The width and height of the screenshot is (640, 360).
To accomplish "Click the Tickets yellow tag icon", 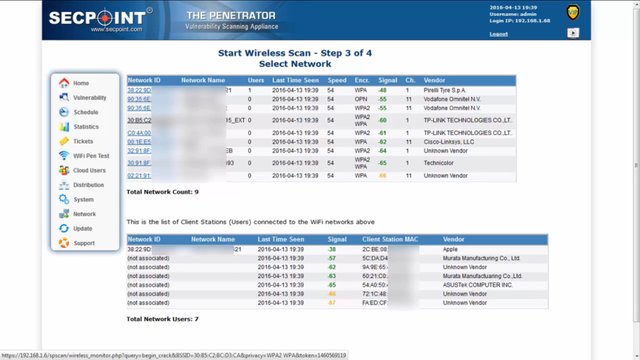I will (64, 141).
